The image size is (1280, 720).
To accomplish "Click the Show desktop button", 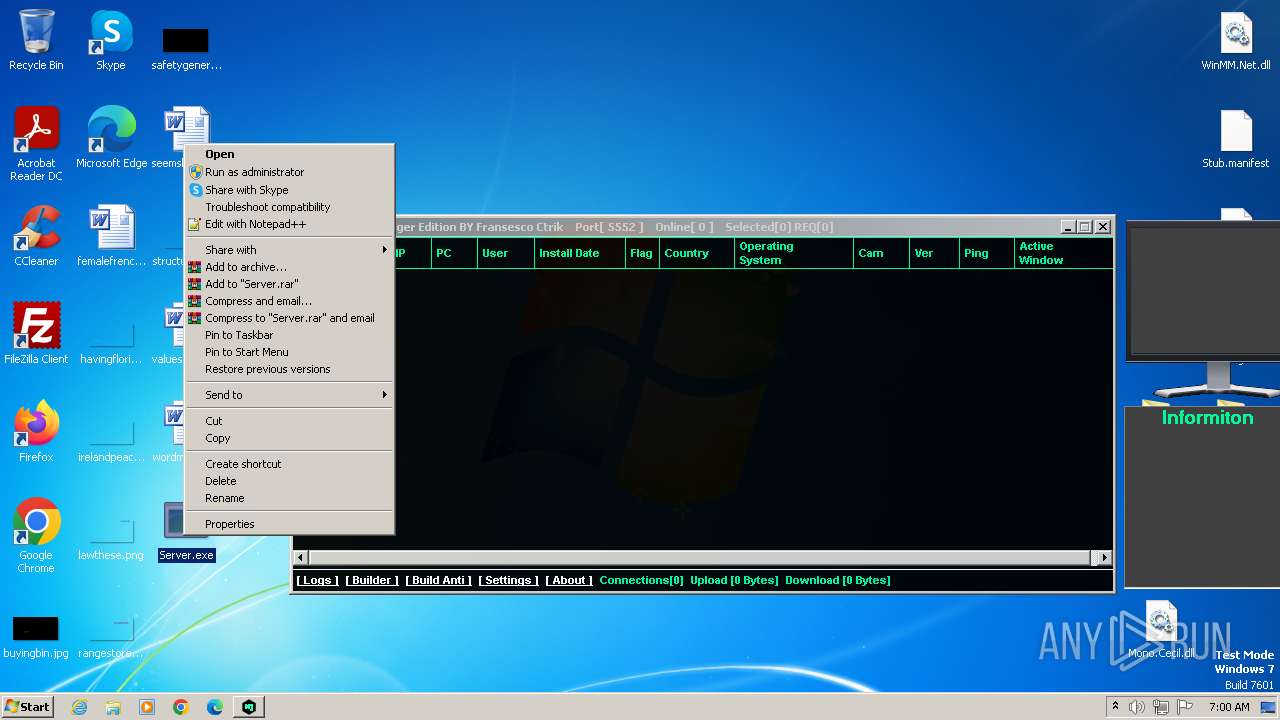I will 1269,707.
